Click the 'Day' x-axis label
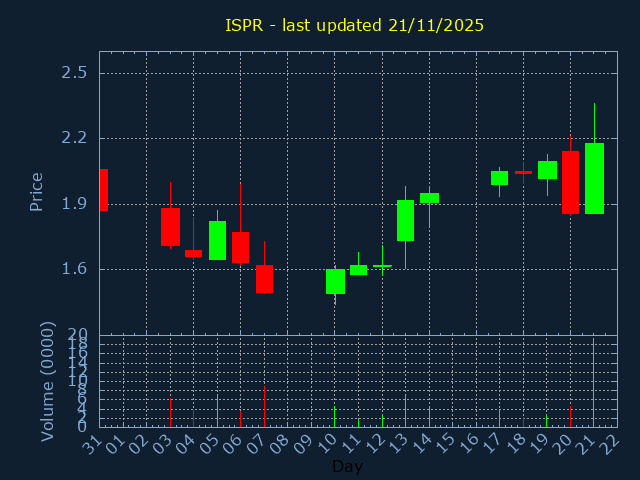640x480 pixels. (x=347, y=467)
